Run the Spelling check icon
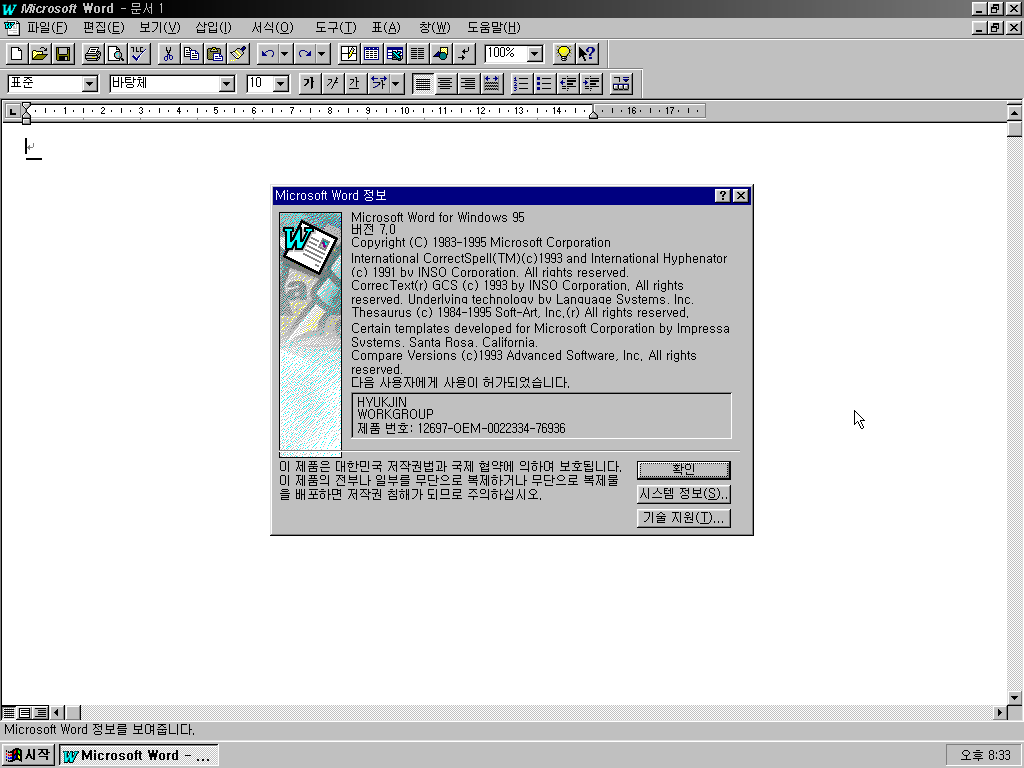Image resolution: width=1024 pixels, height=768 pixels. click(x=138, y=54)
